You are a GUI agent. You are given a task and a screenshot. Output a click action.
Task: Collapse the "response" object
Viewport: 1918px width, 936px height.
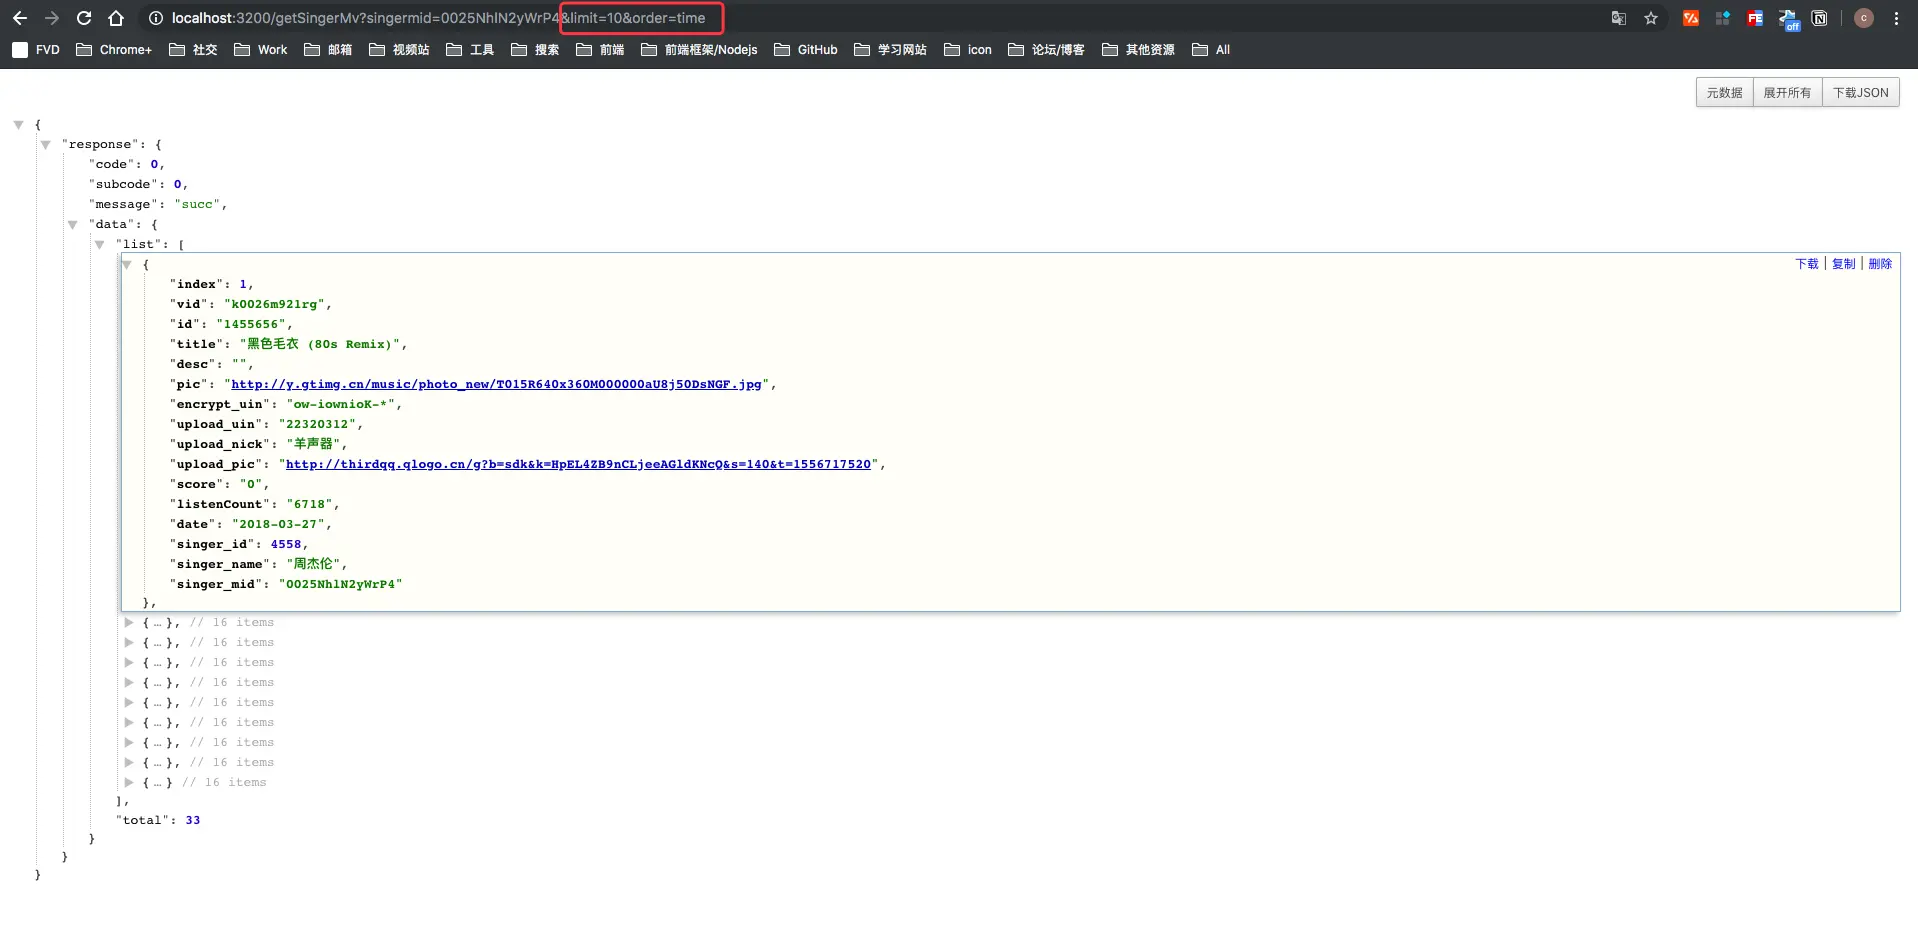point(45,145)
